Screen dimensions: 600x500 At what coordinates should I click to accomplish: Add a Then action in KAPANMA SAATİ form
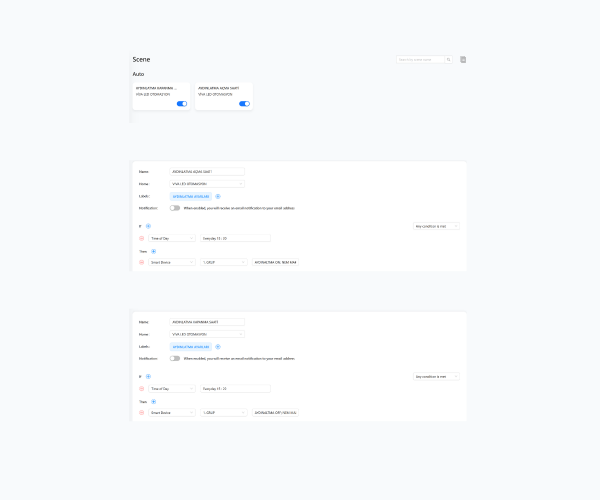coord(153,402)
